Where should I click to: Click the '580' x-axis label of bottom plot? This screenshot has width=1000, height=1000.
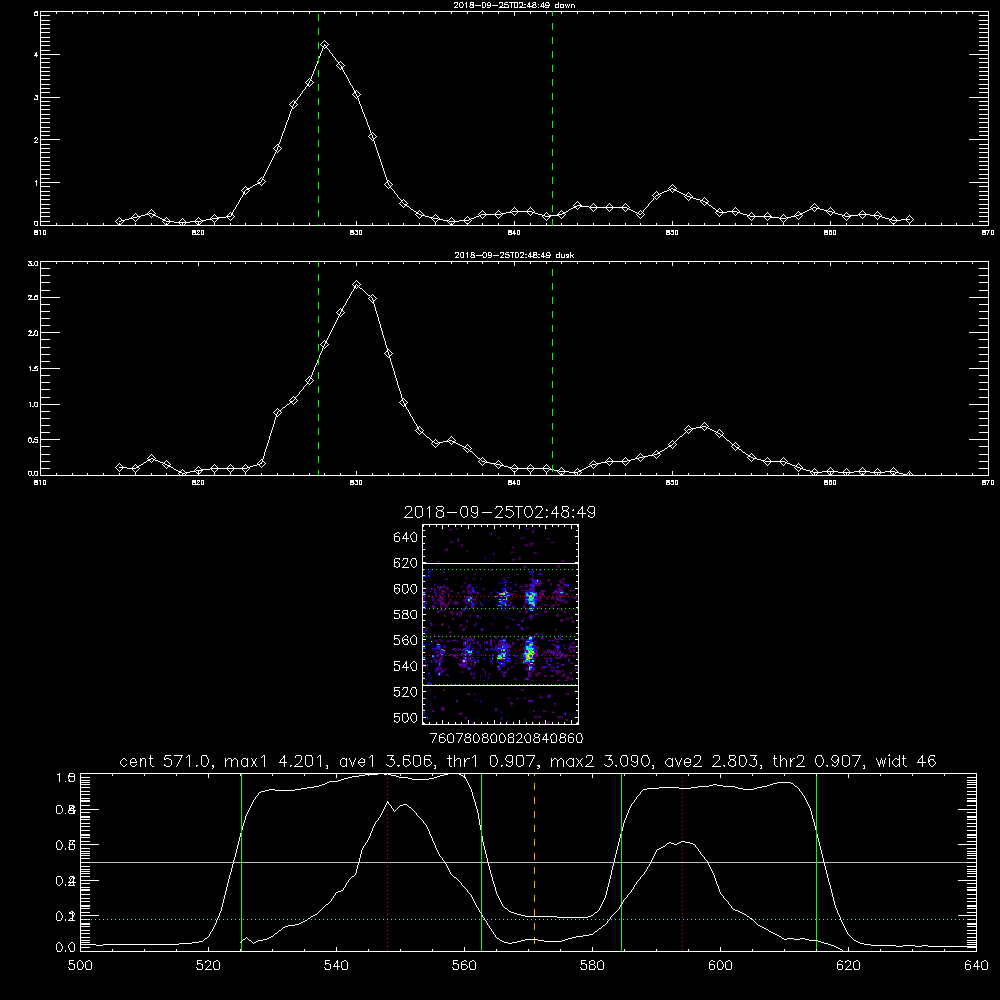coord(592,966)
